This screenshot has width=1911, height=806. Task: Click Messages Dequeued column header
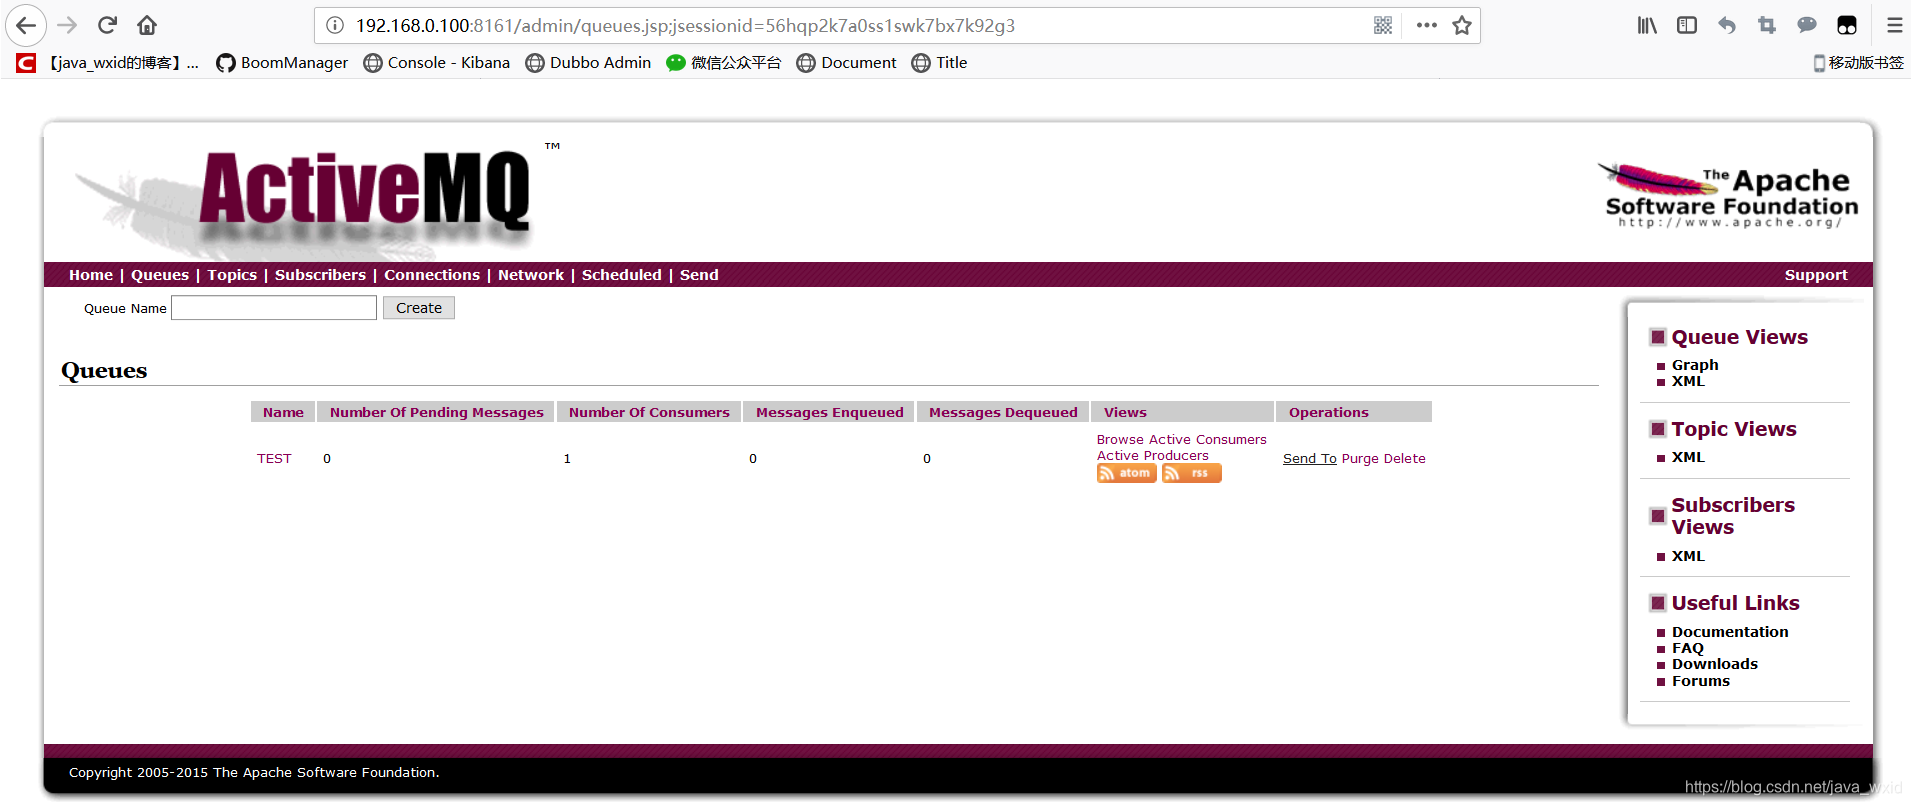[x=1003, y=412]
